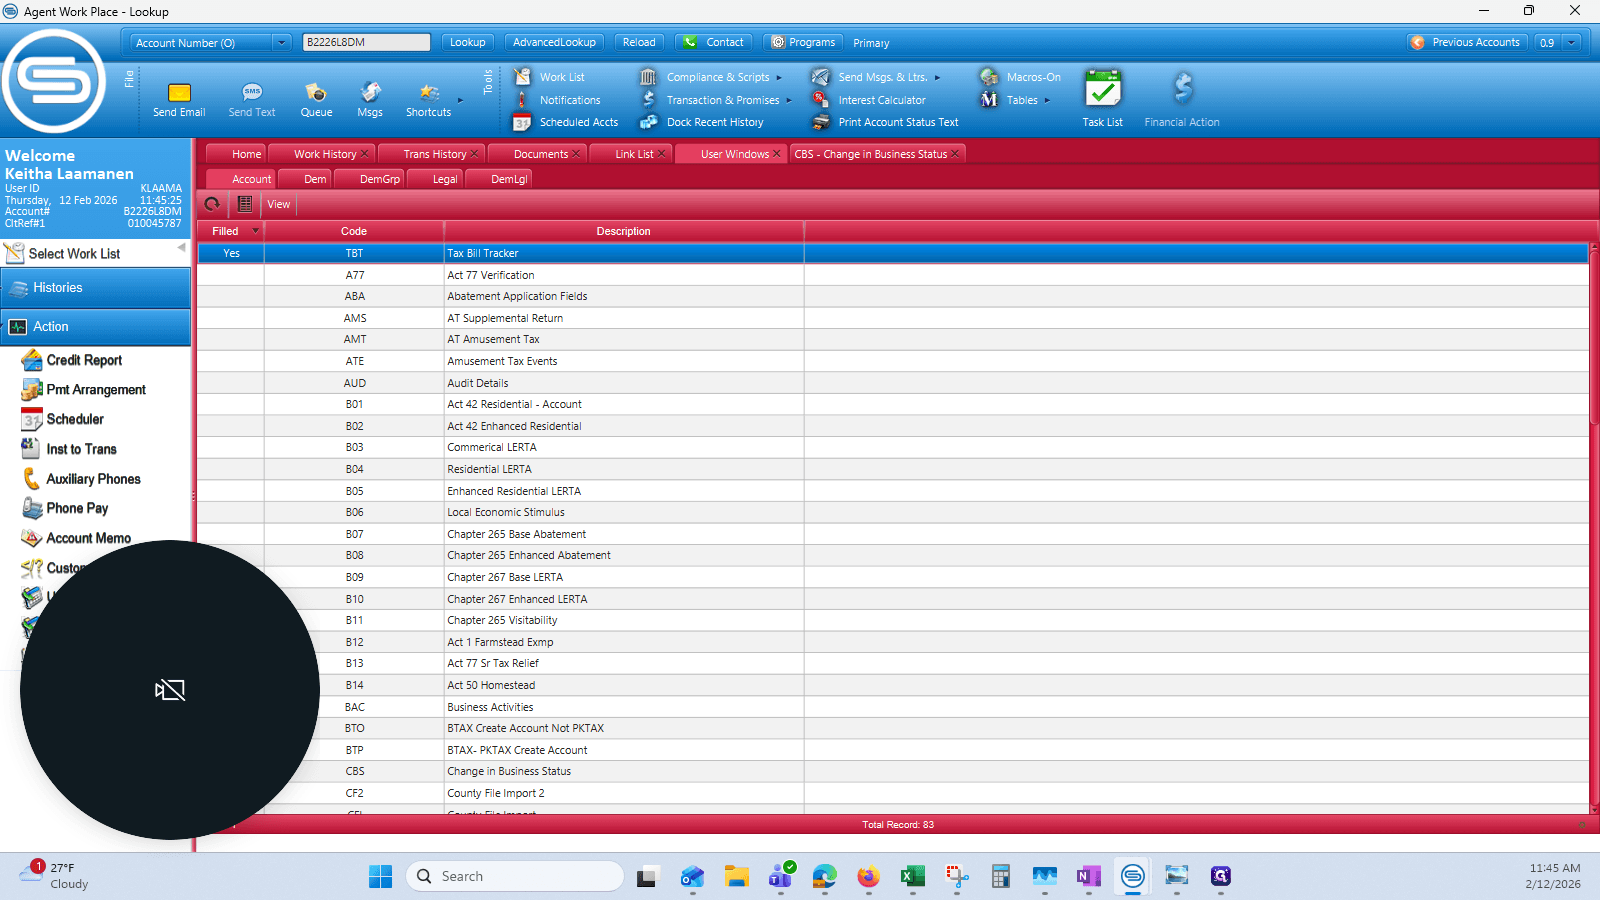Click the Lookup button
This screenshot has width=1600, height=900.
467,42
